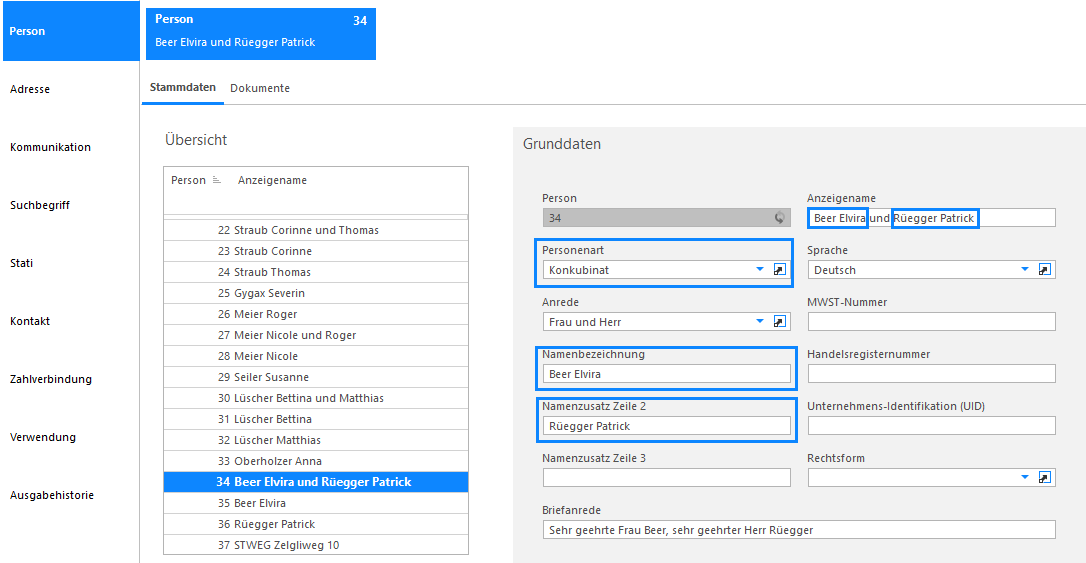Select row 23 Straub Corinne
Viewport: 1086px width, 563px height.
click(x=316, y=251)
